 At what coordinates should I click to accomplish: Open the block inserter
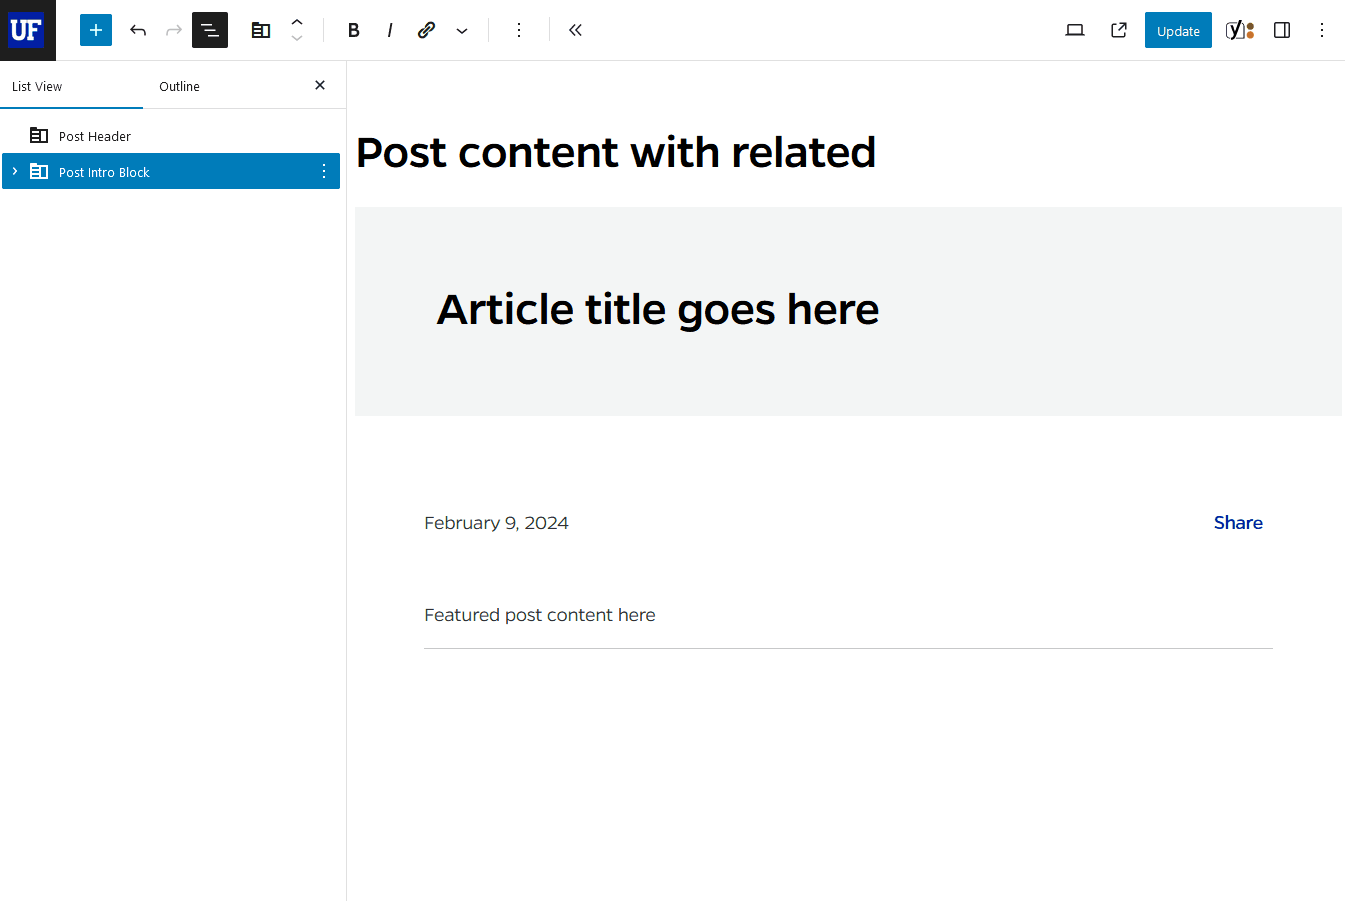(95, 30)
